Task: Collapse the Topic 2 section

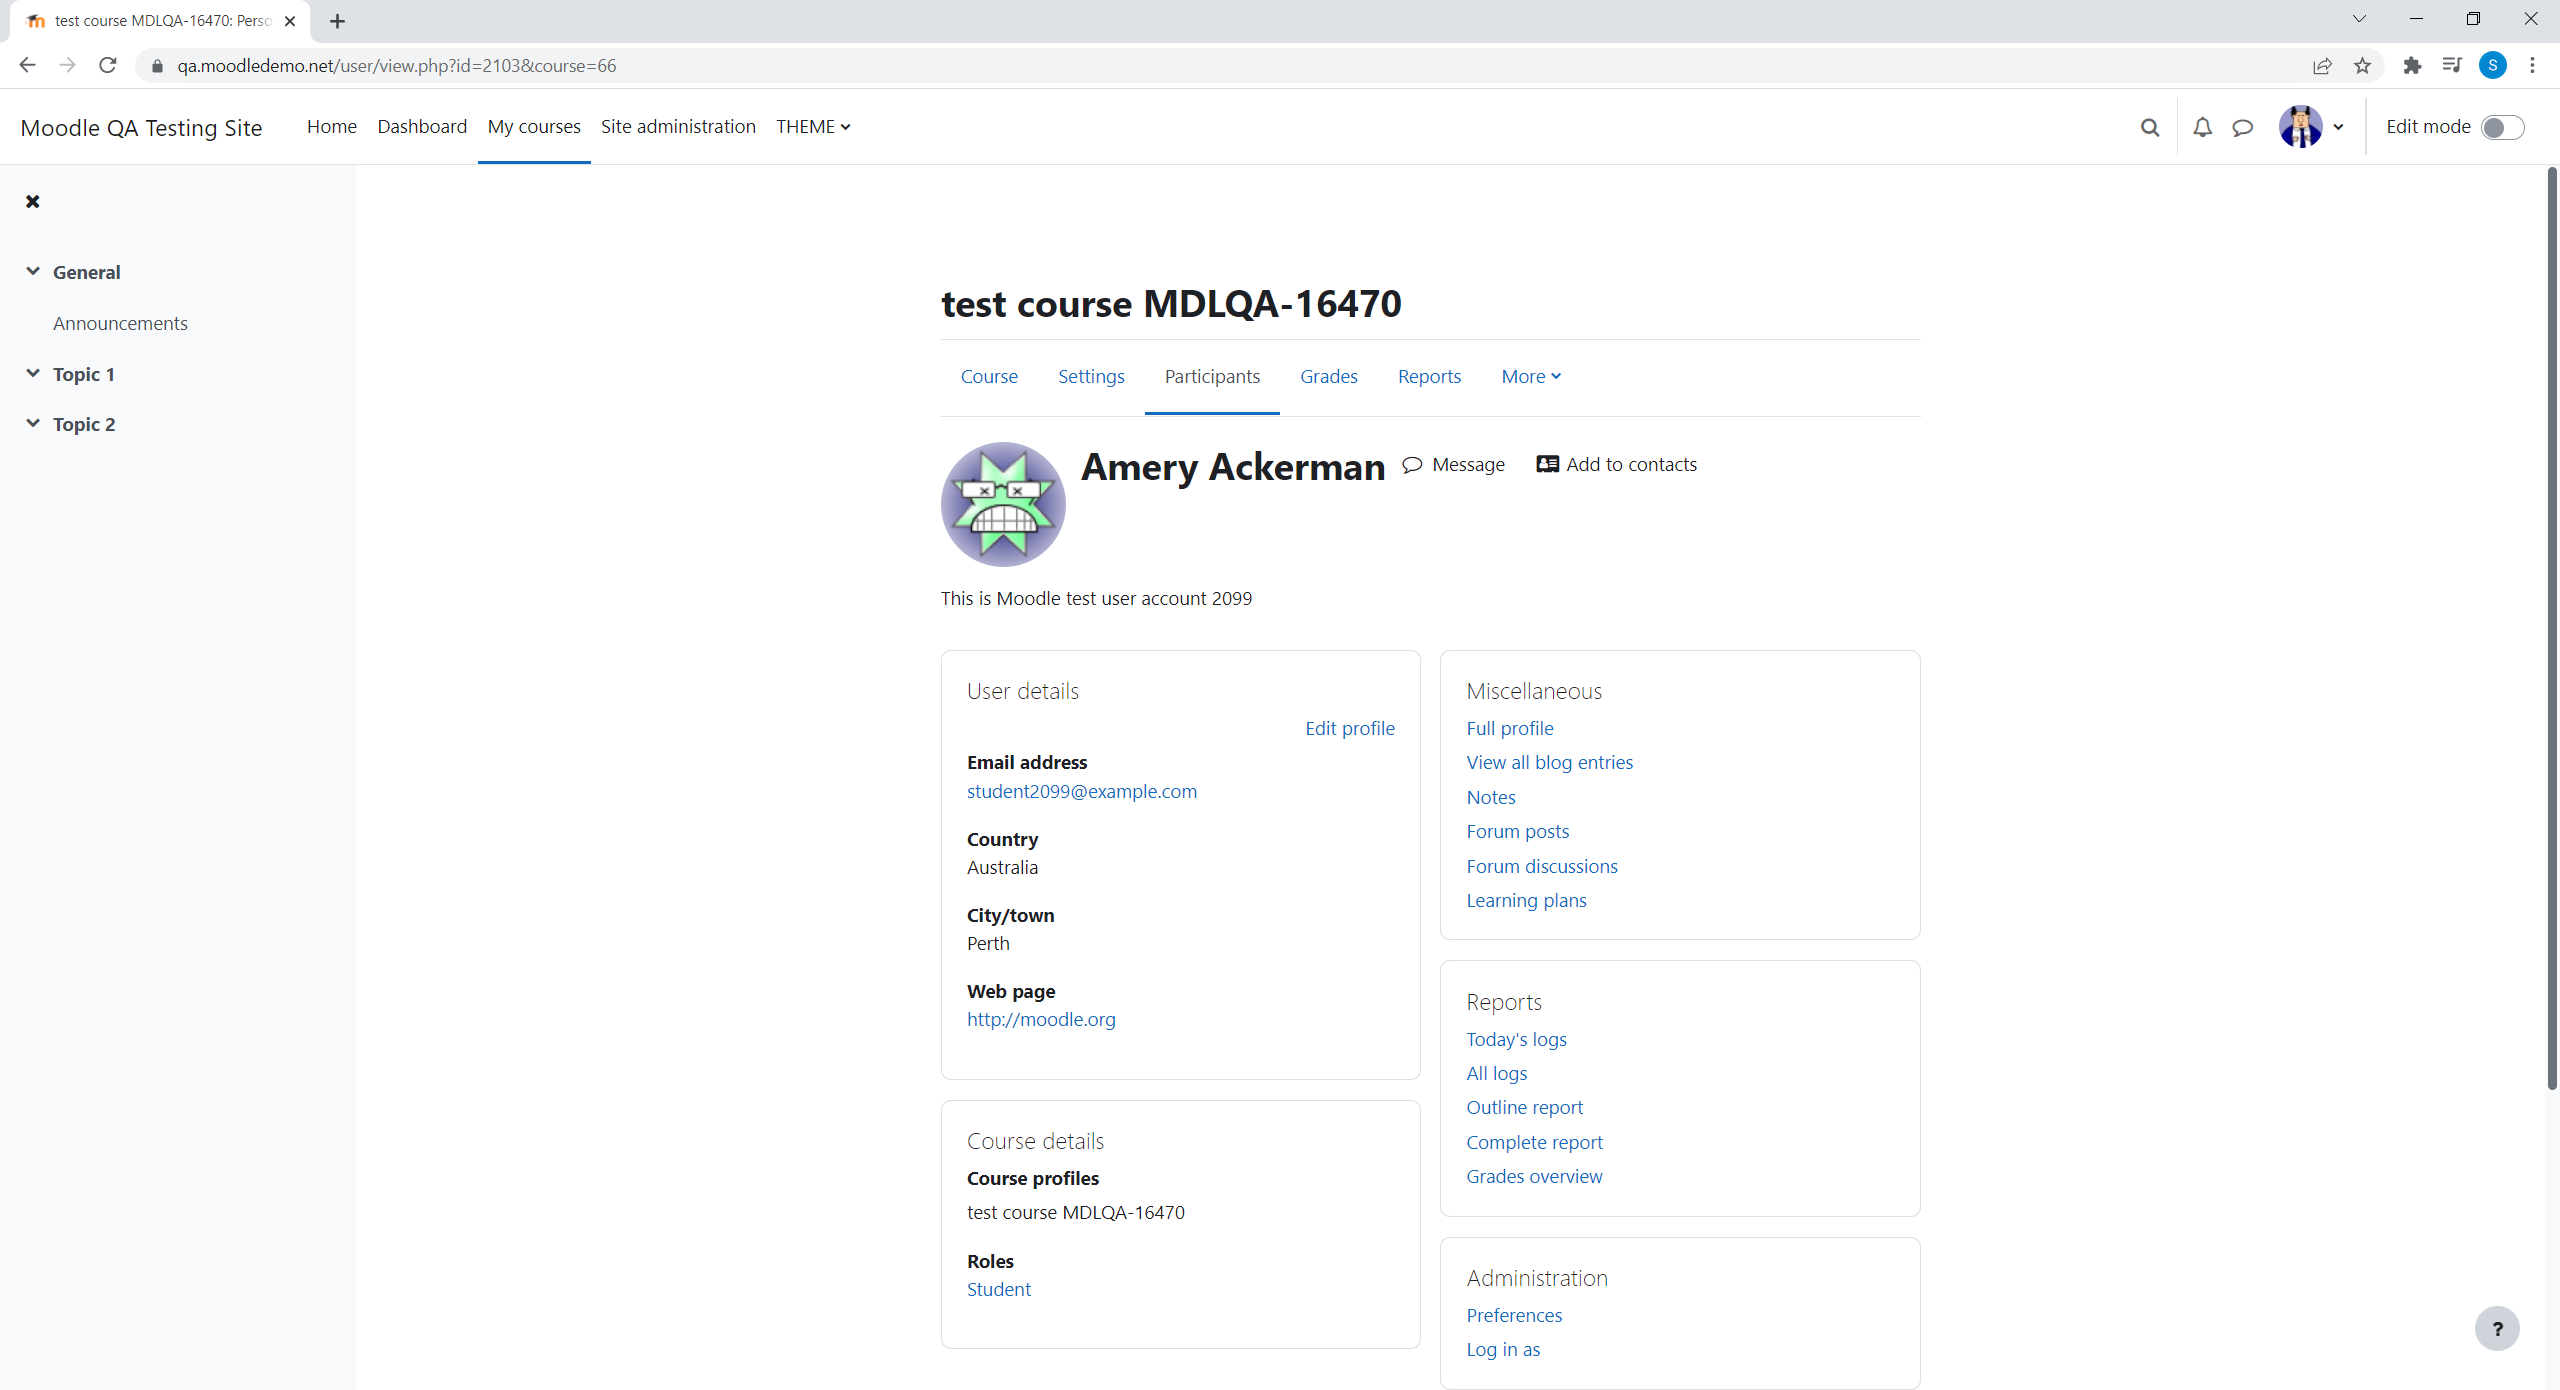Action: pyautogui.click(x=33, y=423)
